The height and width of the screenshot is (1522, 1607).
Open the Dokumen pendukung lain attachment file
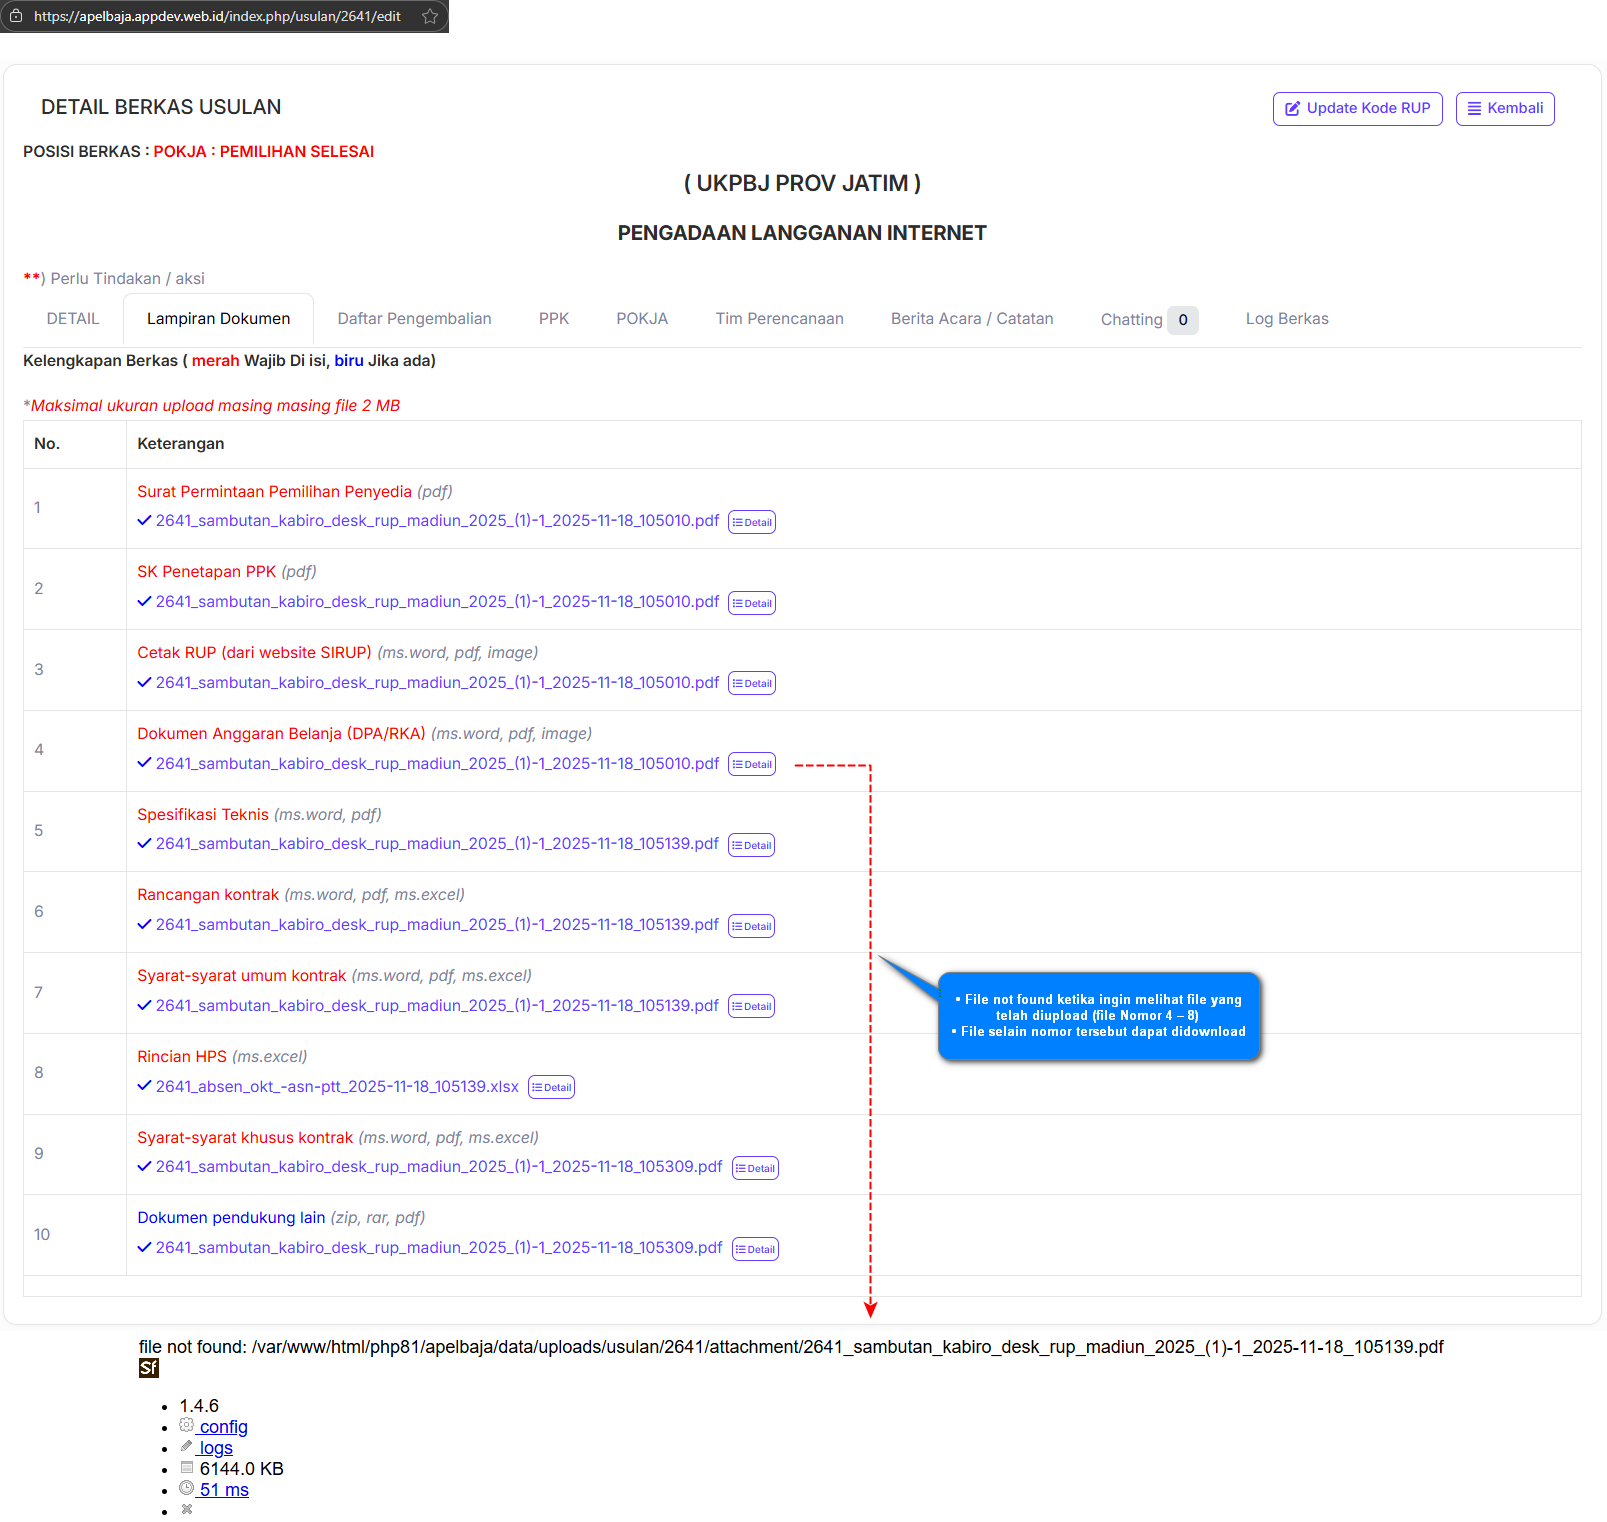(439, 1248)
